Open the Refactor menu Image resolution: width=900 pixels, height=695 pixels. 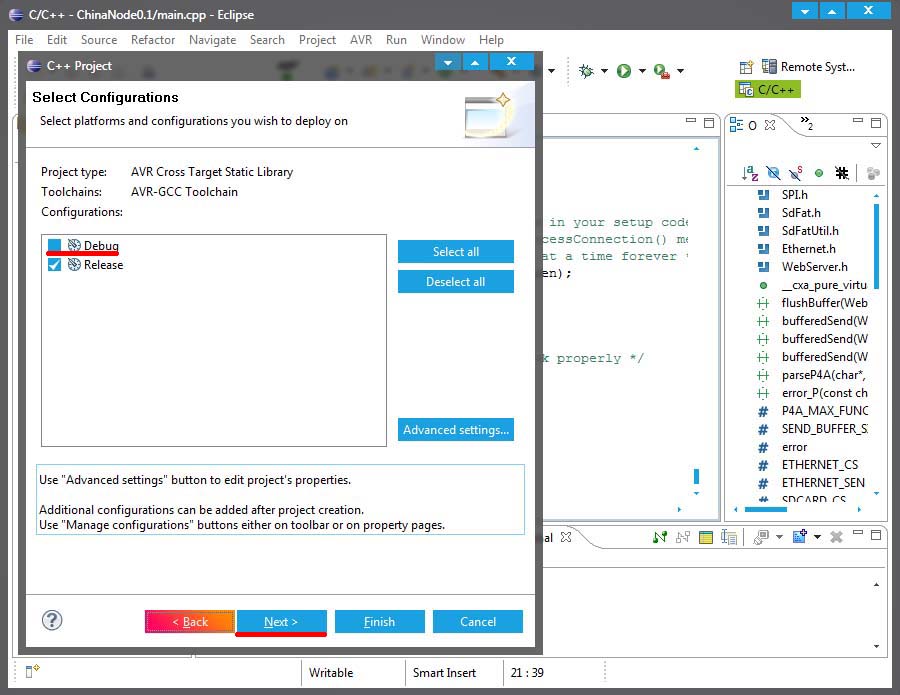pos(153,40)
